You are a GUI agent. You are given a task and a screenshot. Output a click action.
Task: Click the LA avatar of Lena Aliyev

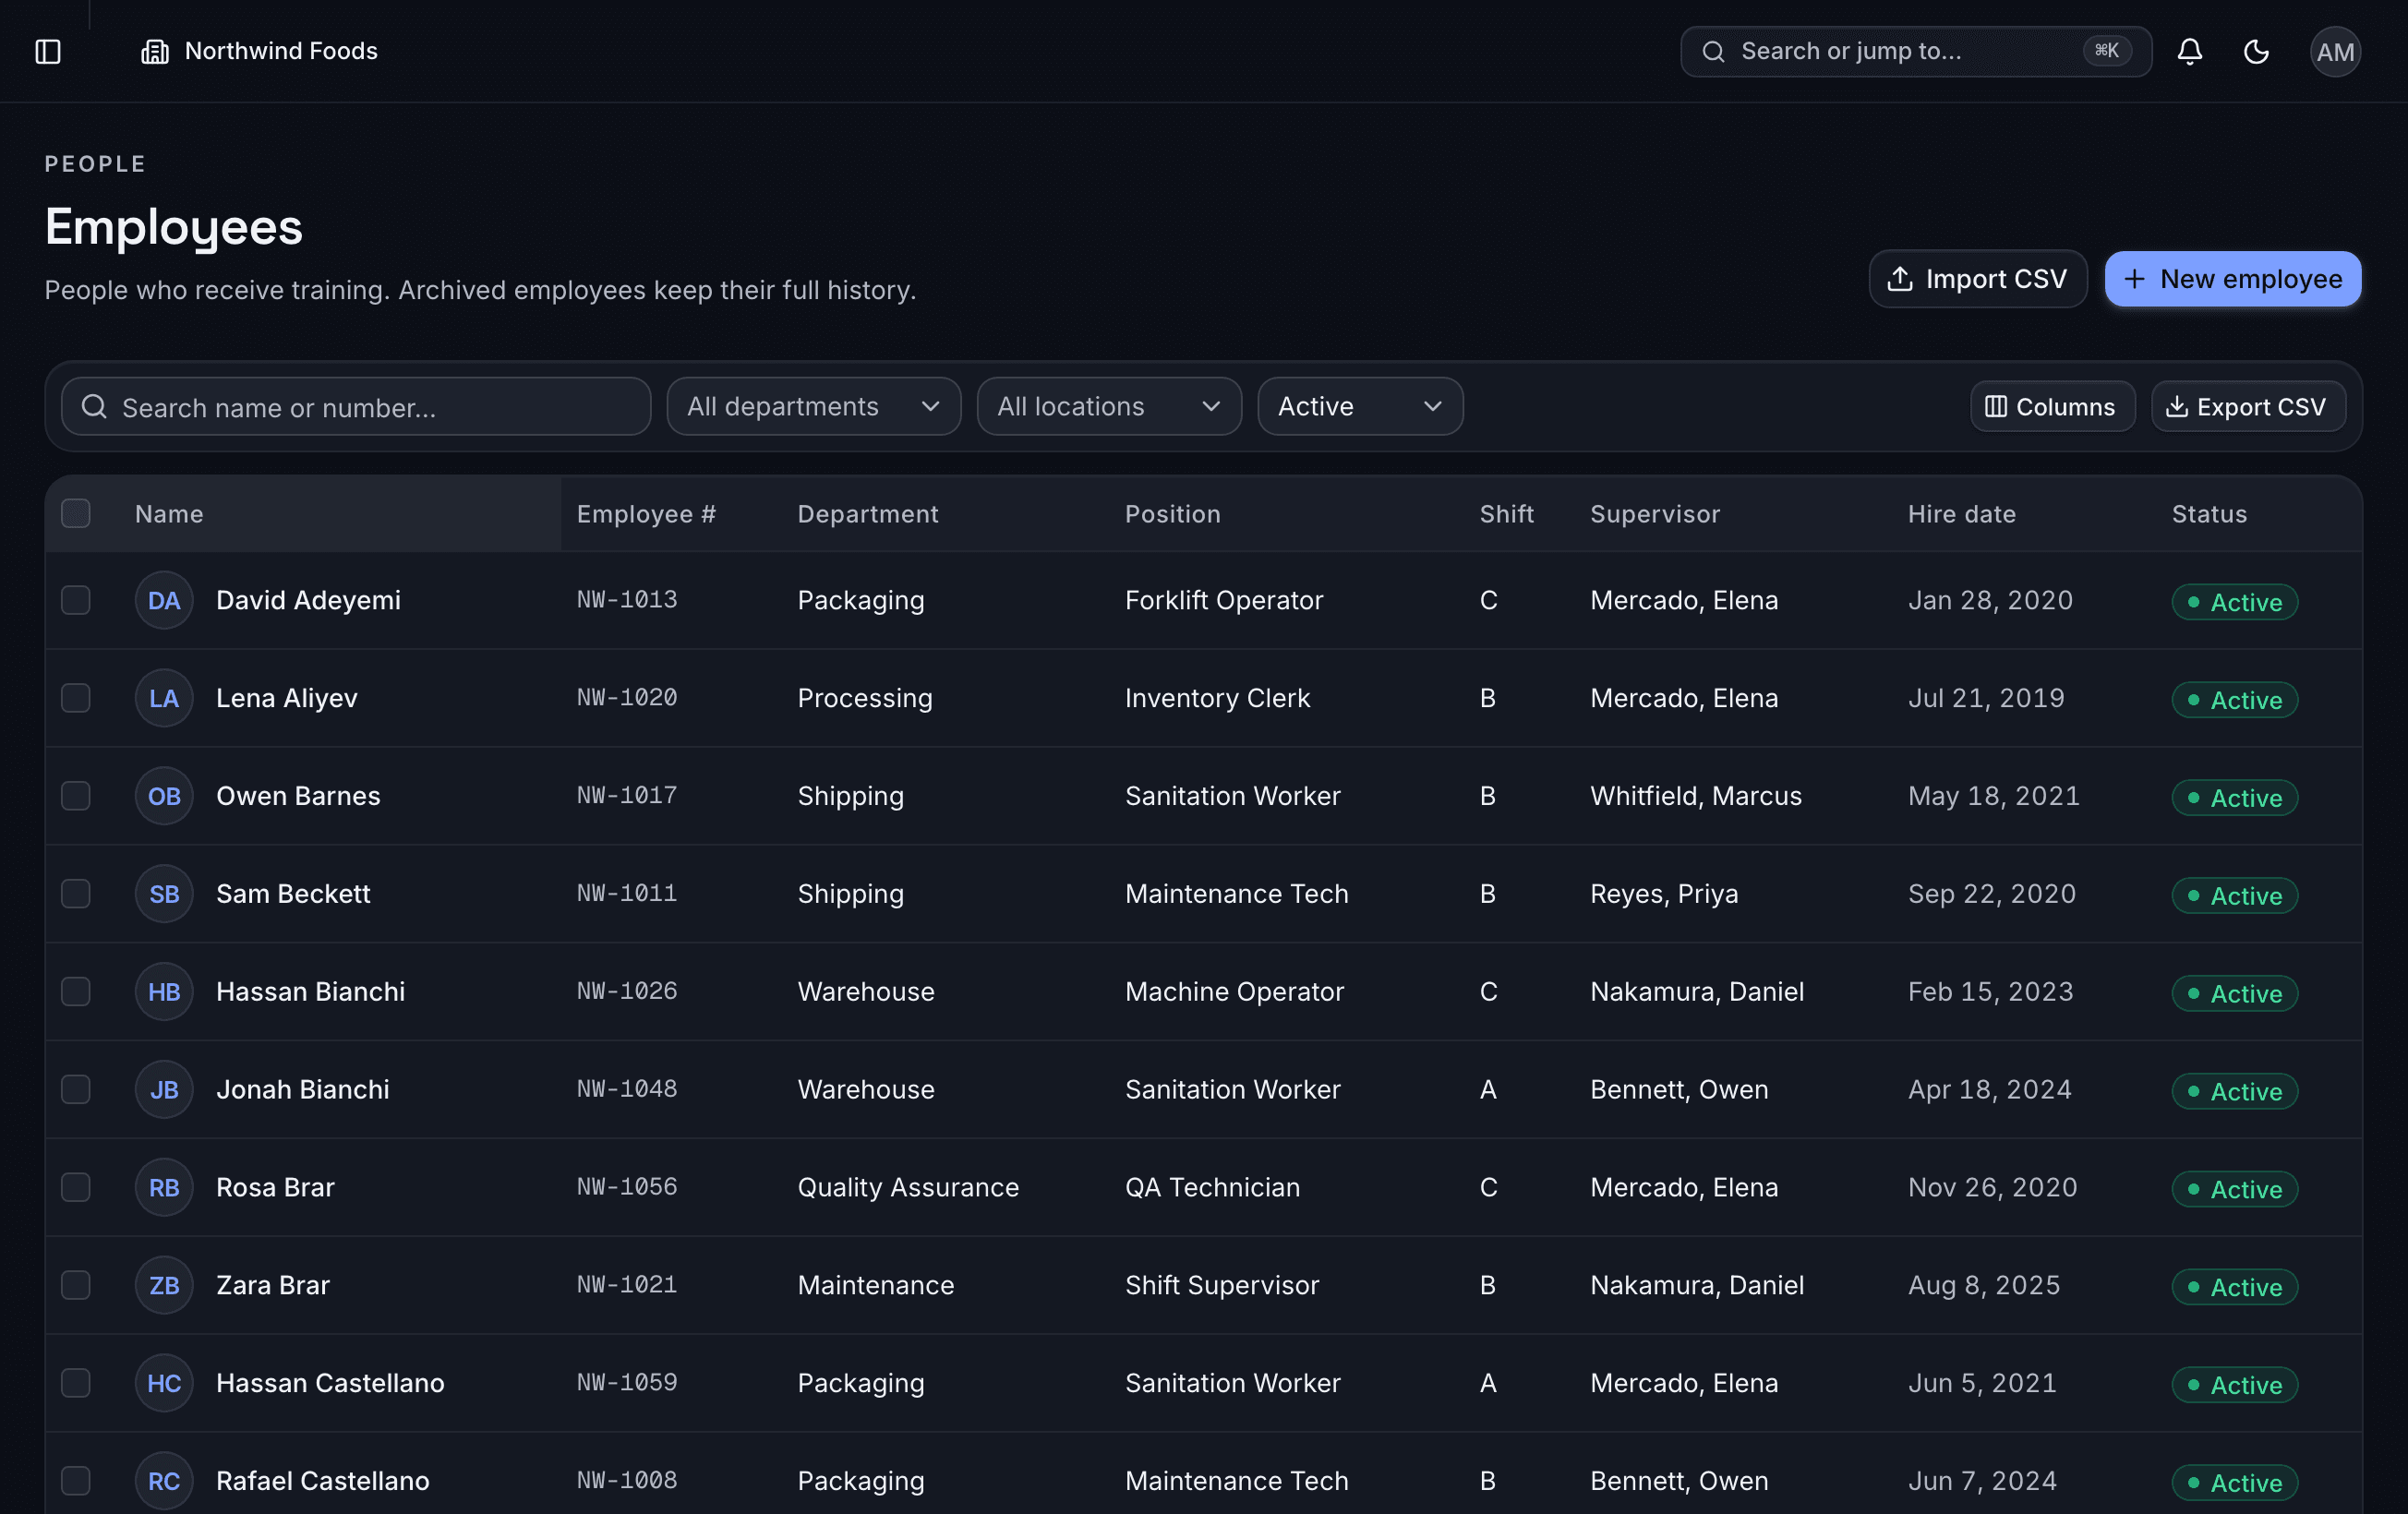pos(164,698)
